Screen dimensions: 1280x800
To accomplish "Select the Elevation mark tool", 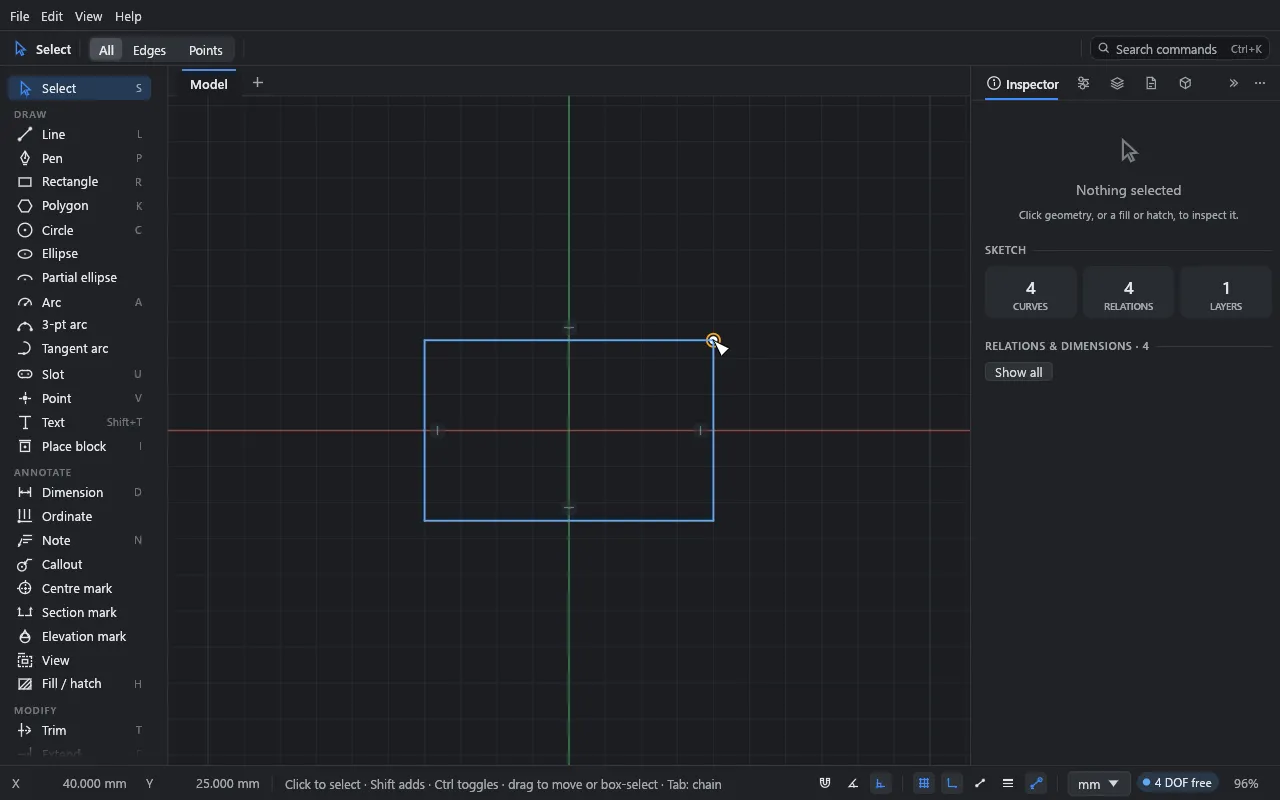I will 80,636.
